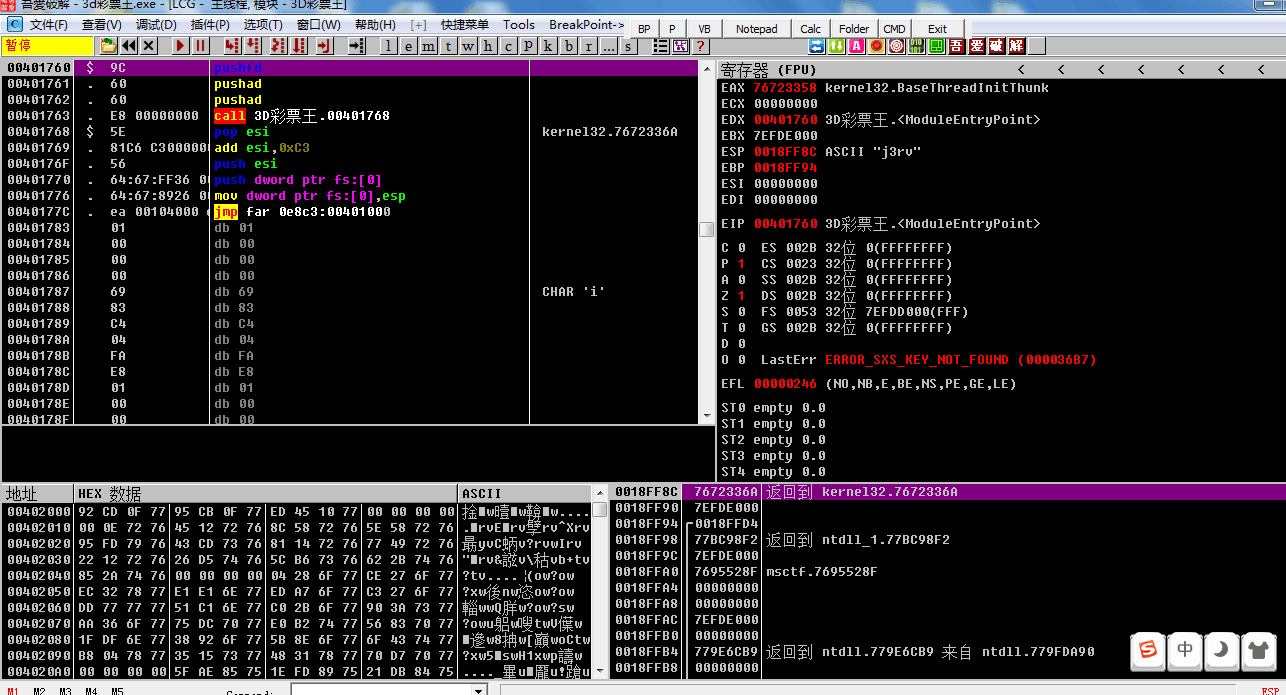Screen dimensions: 1286x695
Task: Show CPU window with 'c' button
Action: 508,46
